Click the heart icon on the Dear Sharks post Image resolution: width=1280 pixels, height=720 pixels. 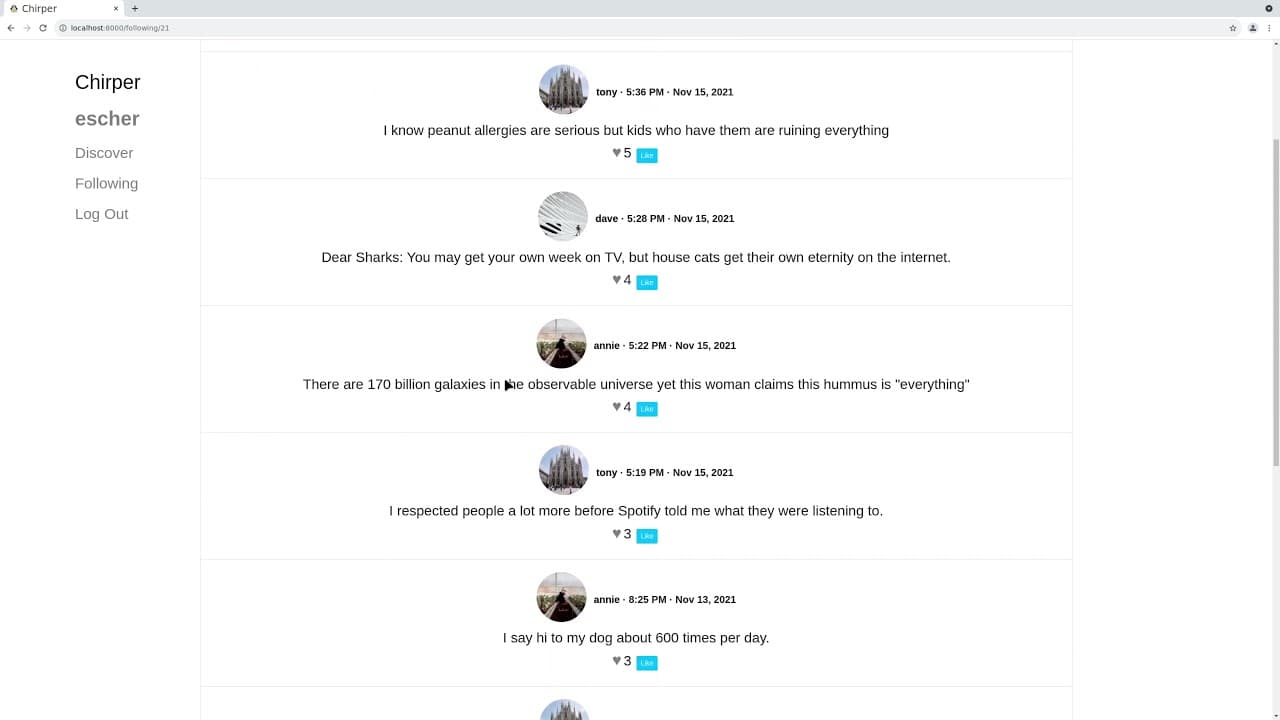617,280
